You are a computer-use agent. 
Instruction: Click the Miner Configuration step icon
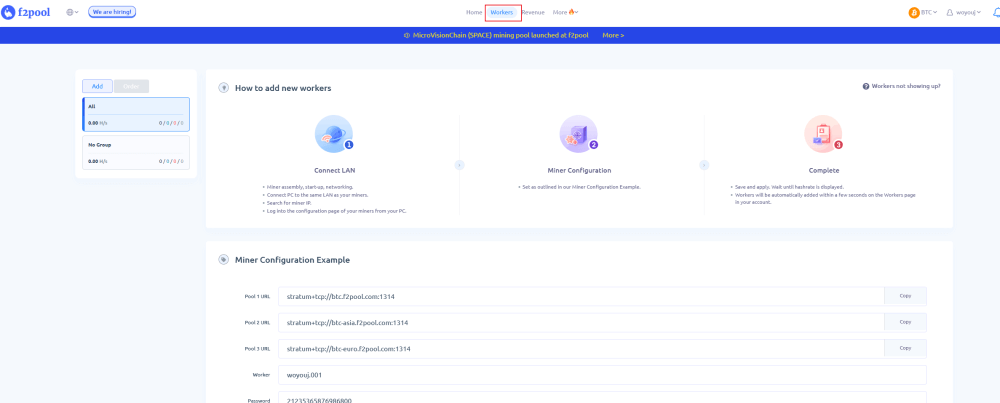click(579, 134)
